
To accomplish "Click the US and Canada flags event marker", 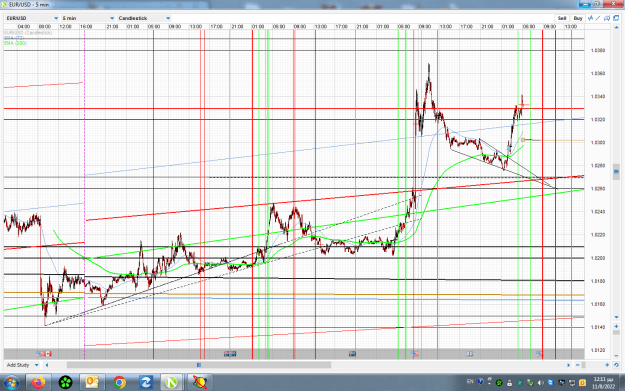I will click(44, 354).
